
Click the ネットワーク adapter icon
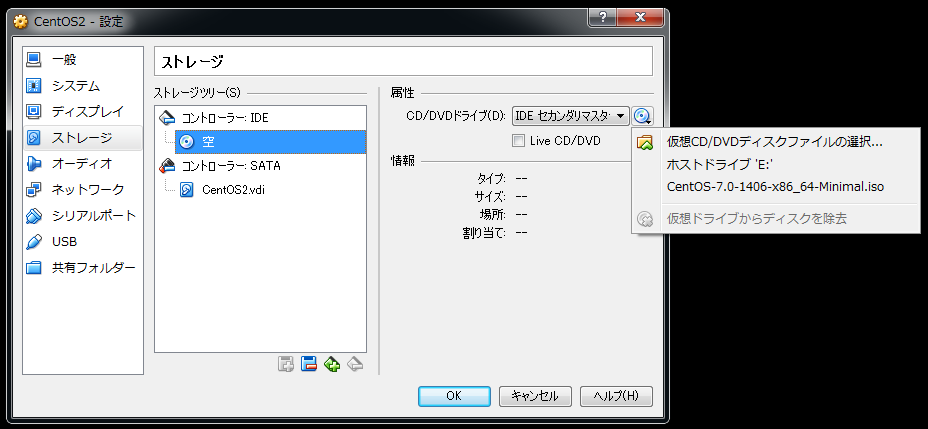pos(34,189)
